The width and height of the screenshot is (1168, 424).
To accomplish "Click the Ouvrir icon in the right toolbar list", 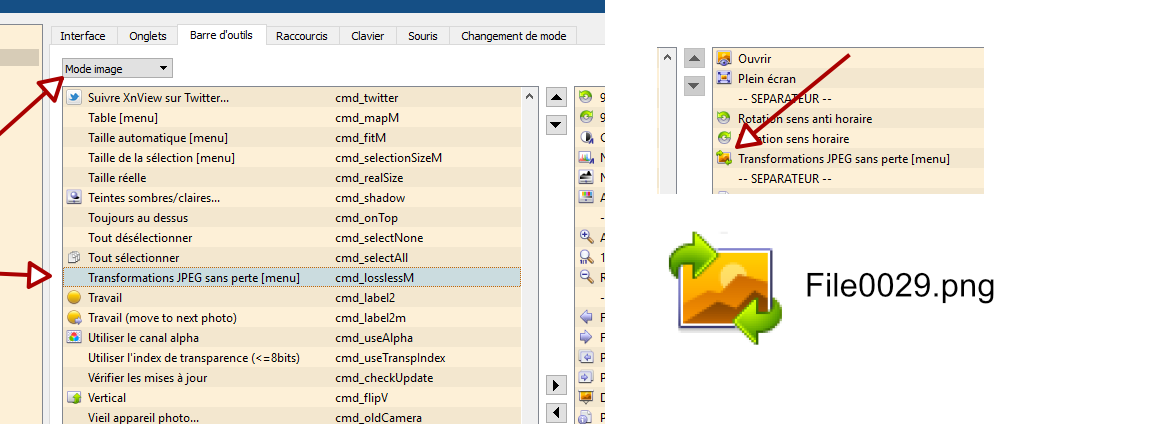I will (x=723, y=58).
